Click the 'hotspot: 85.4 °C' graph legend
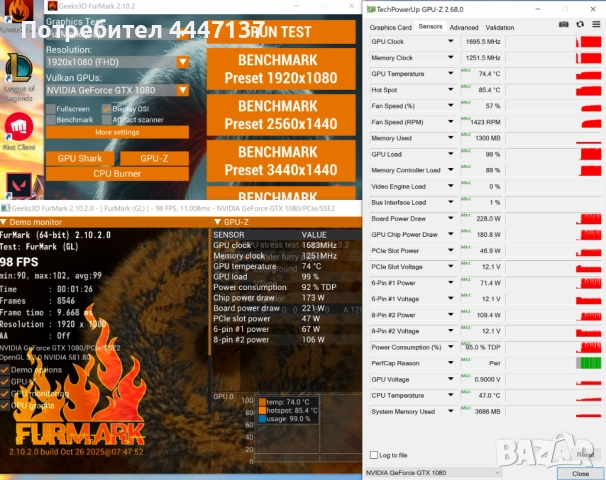The height and width of the screenshot is (480, 606). pyautogui.click(x=288, y=410)
